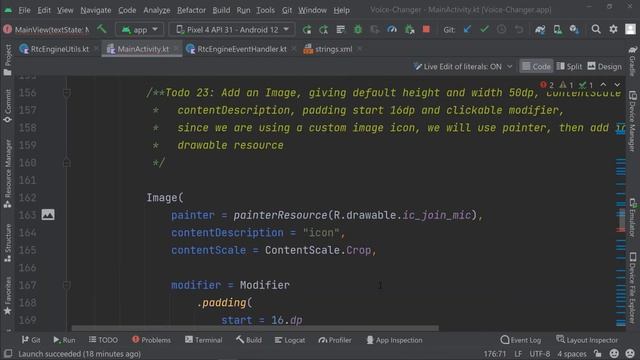The height and width of the screenshot is (360, 640).
Task: Toggle the read-only lock icon in status bar
Action: [598, 353]
